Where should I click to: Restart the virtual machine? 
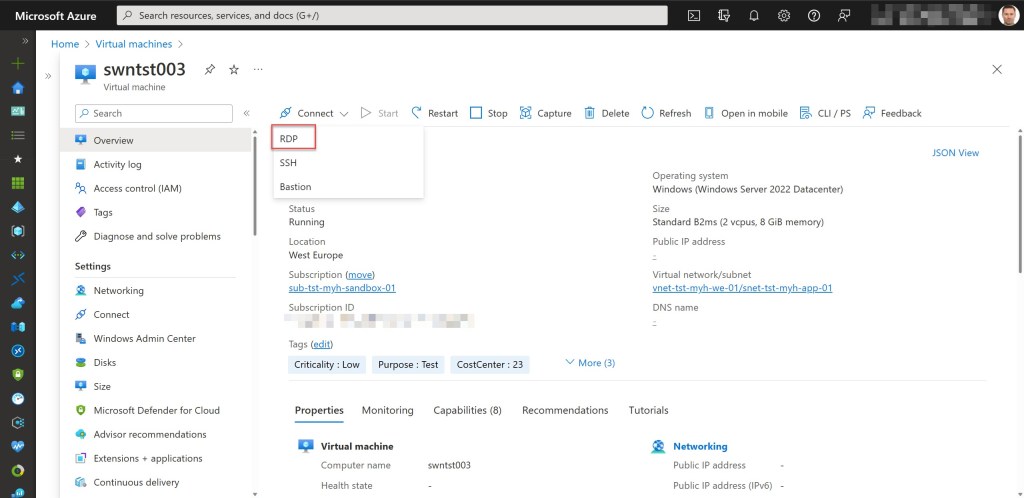(434, 113)
